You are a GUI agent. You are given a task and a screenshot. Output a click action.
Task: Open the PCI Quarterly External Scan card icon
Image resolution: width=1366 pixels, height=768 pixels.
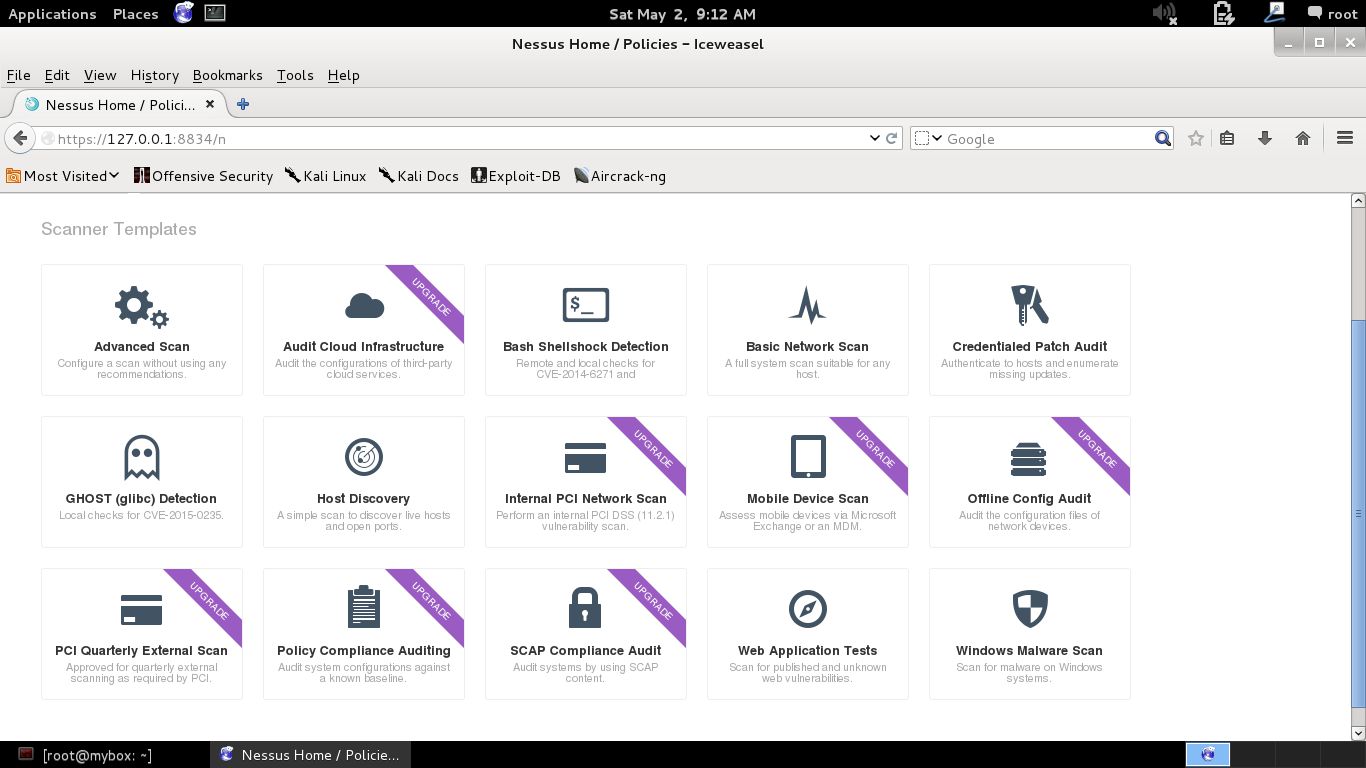142,610
